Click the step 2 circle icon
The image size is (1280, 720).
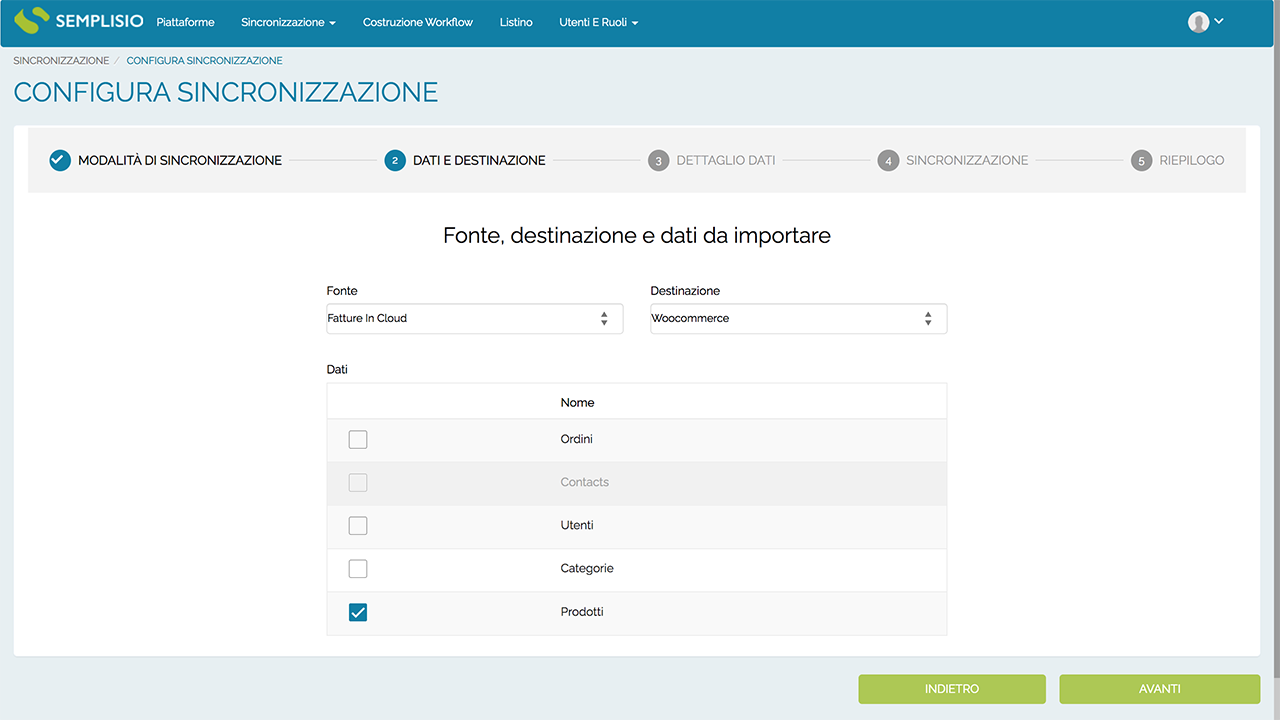coord(395,160)
